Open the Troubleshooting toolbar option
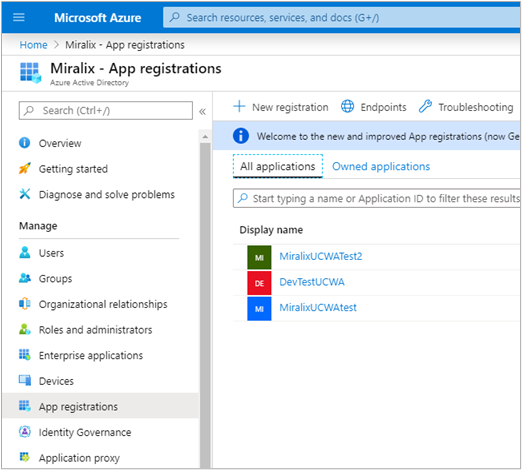The width and height of the screenshot is (522, 470). (x=466, y=107)
